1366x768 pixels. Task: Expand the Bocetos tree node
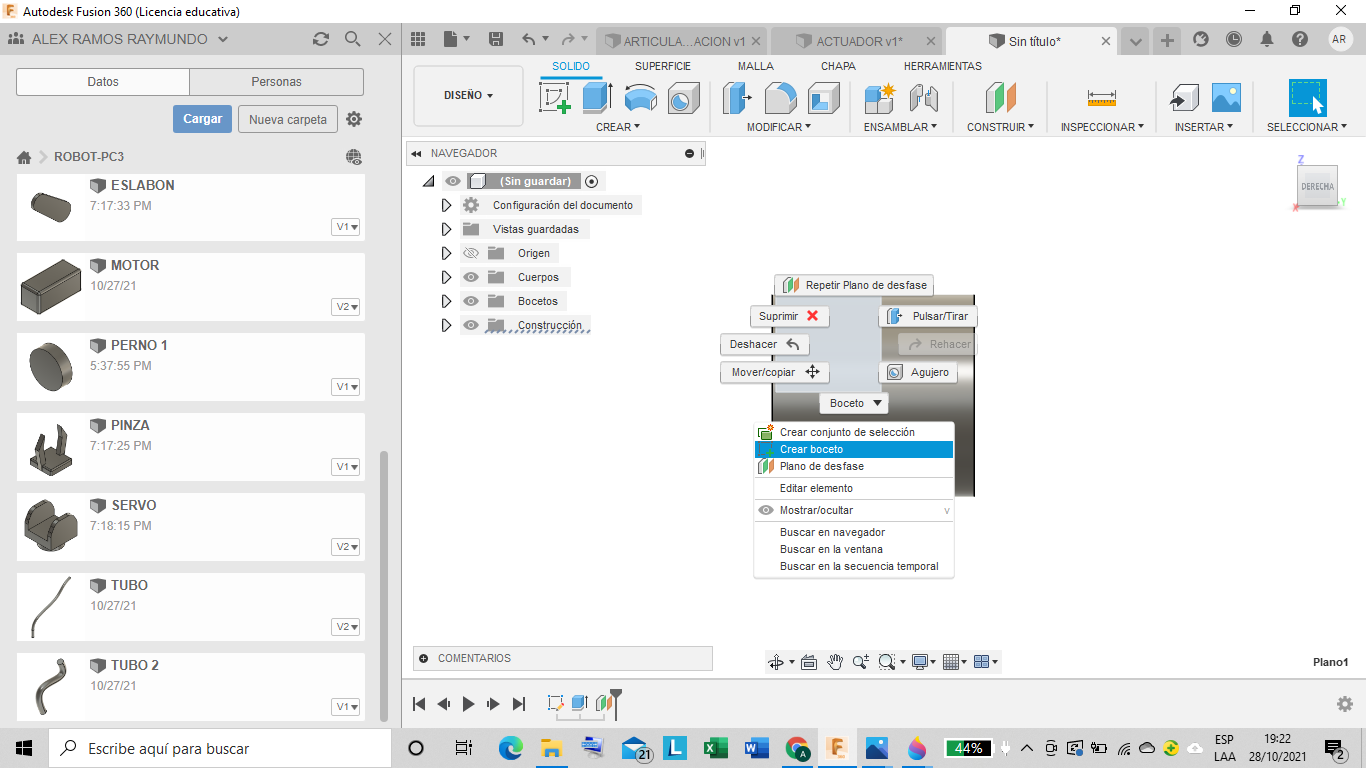click(446, 301)
